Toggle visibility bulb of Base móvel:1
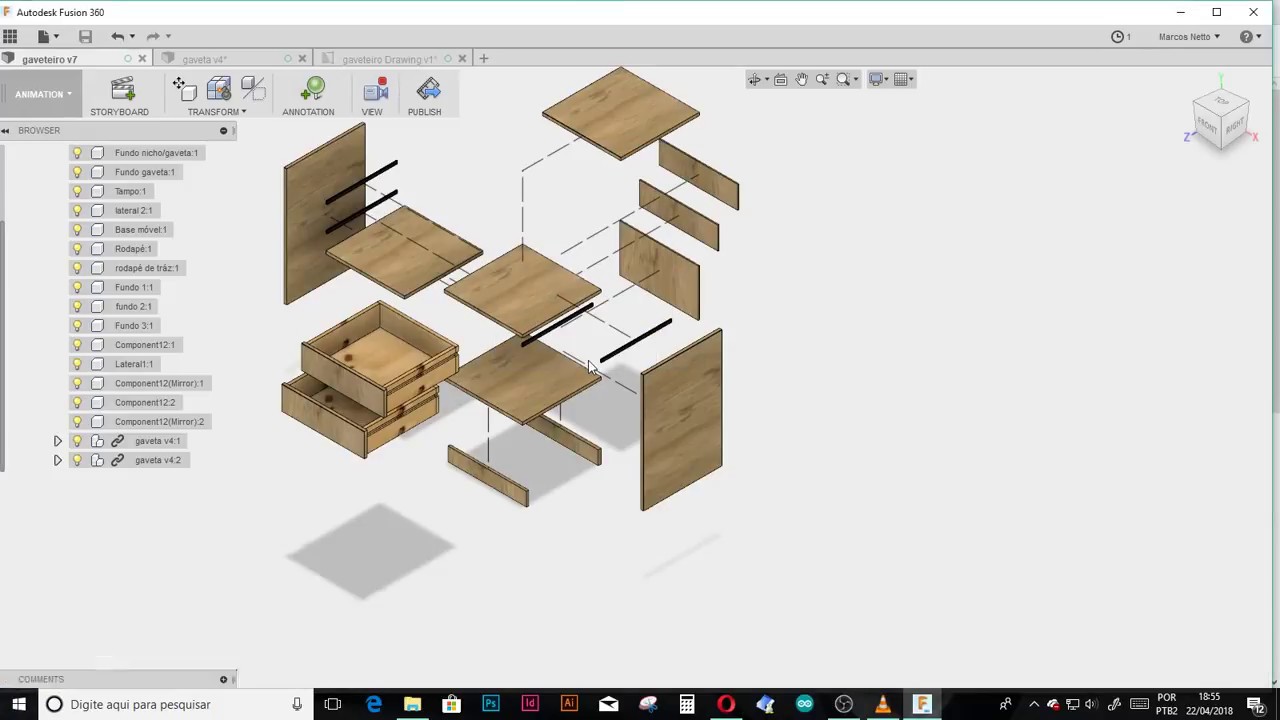This screenshot has width=1280, height=720. click(x=77, y=230)
